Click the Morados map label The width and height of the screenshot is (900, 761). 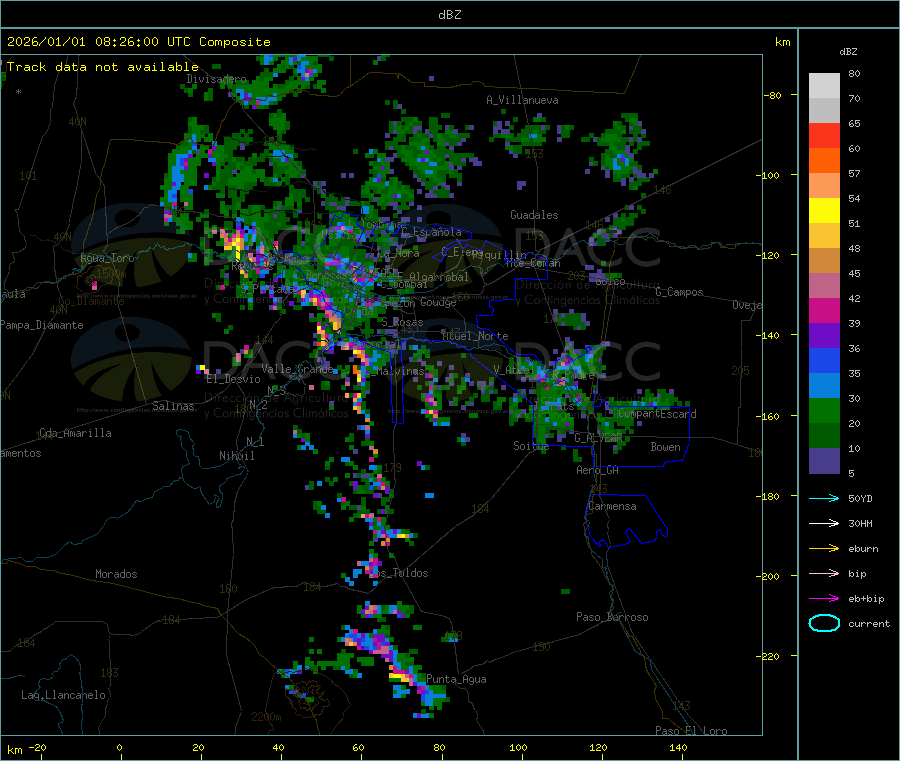click(x=116, y=574)
